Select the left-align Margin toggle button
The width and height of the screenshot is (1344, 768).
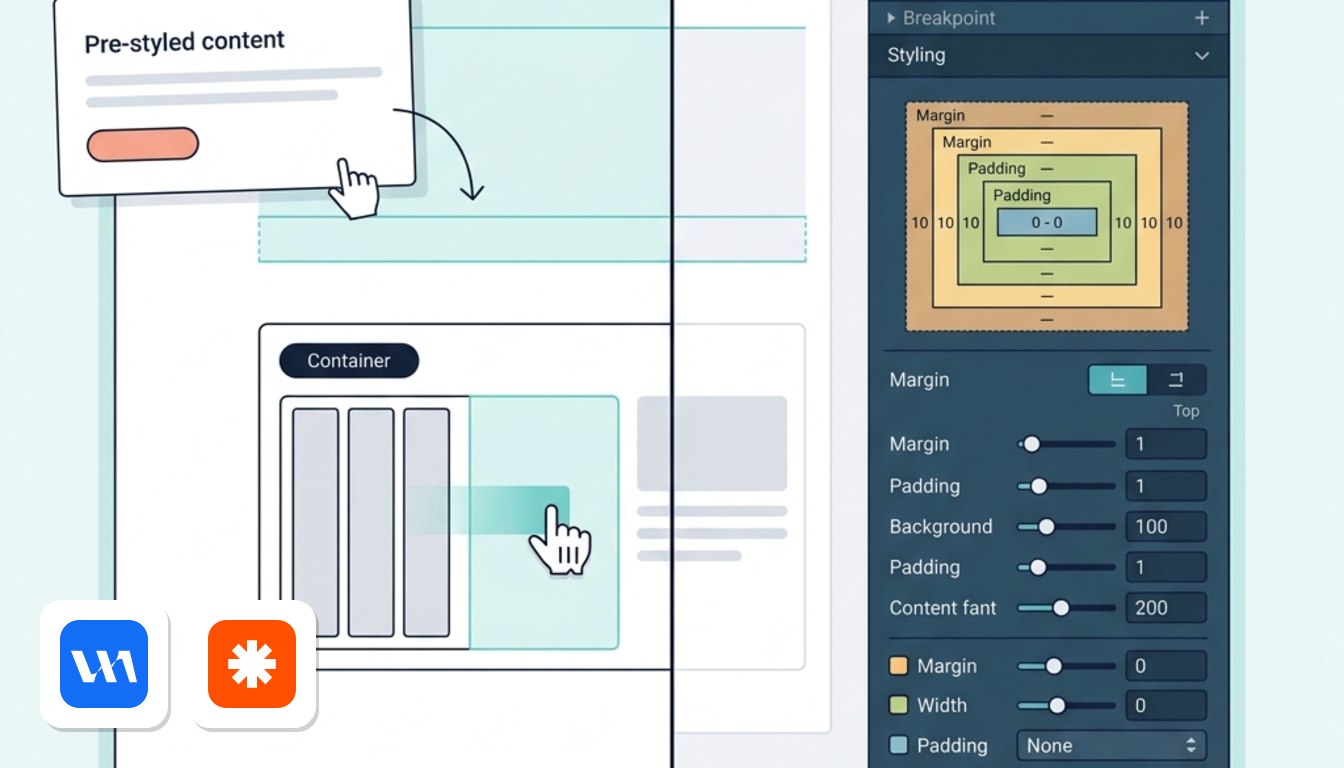click(1118, 380)
